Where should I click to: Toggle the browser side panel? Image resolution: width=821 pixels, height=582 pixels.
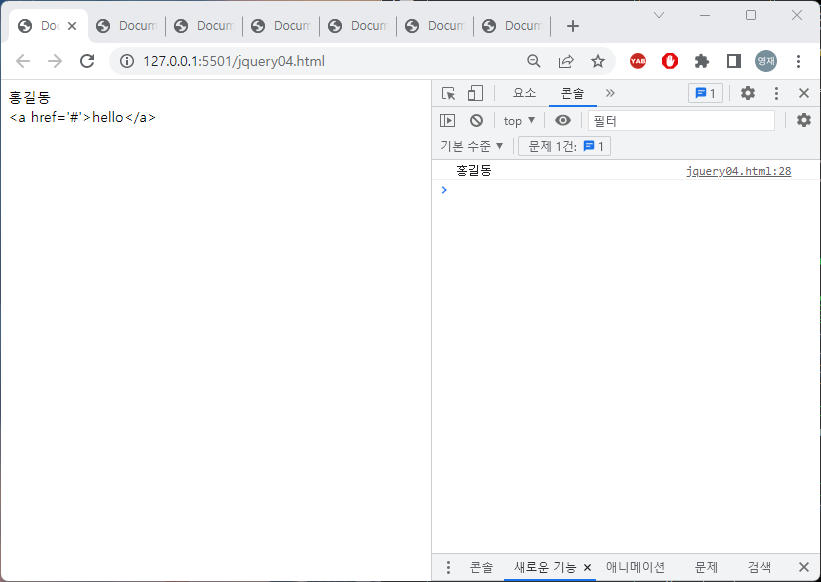coord(734,61)
